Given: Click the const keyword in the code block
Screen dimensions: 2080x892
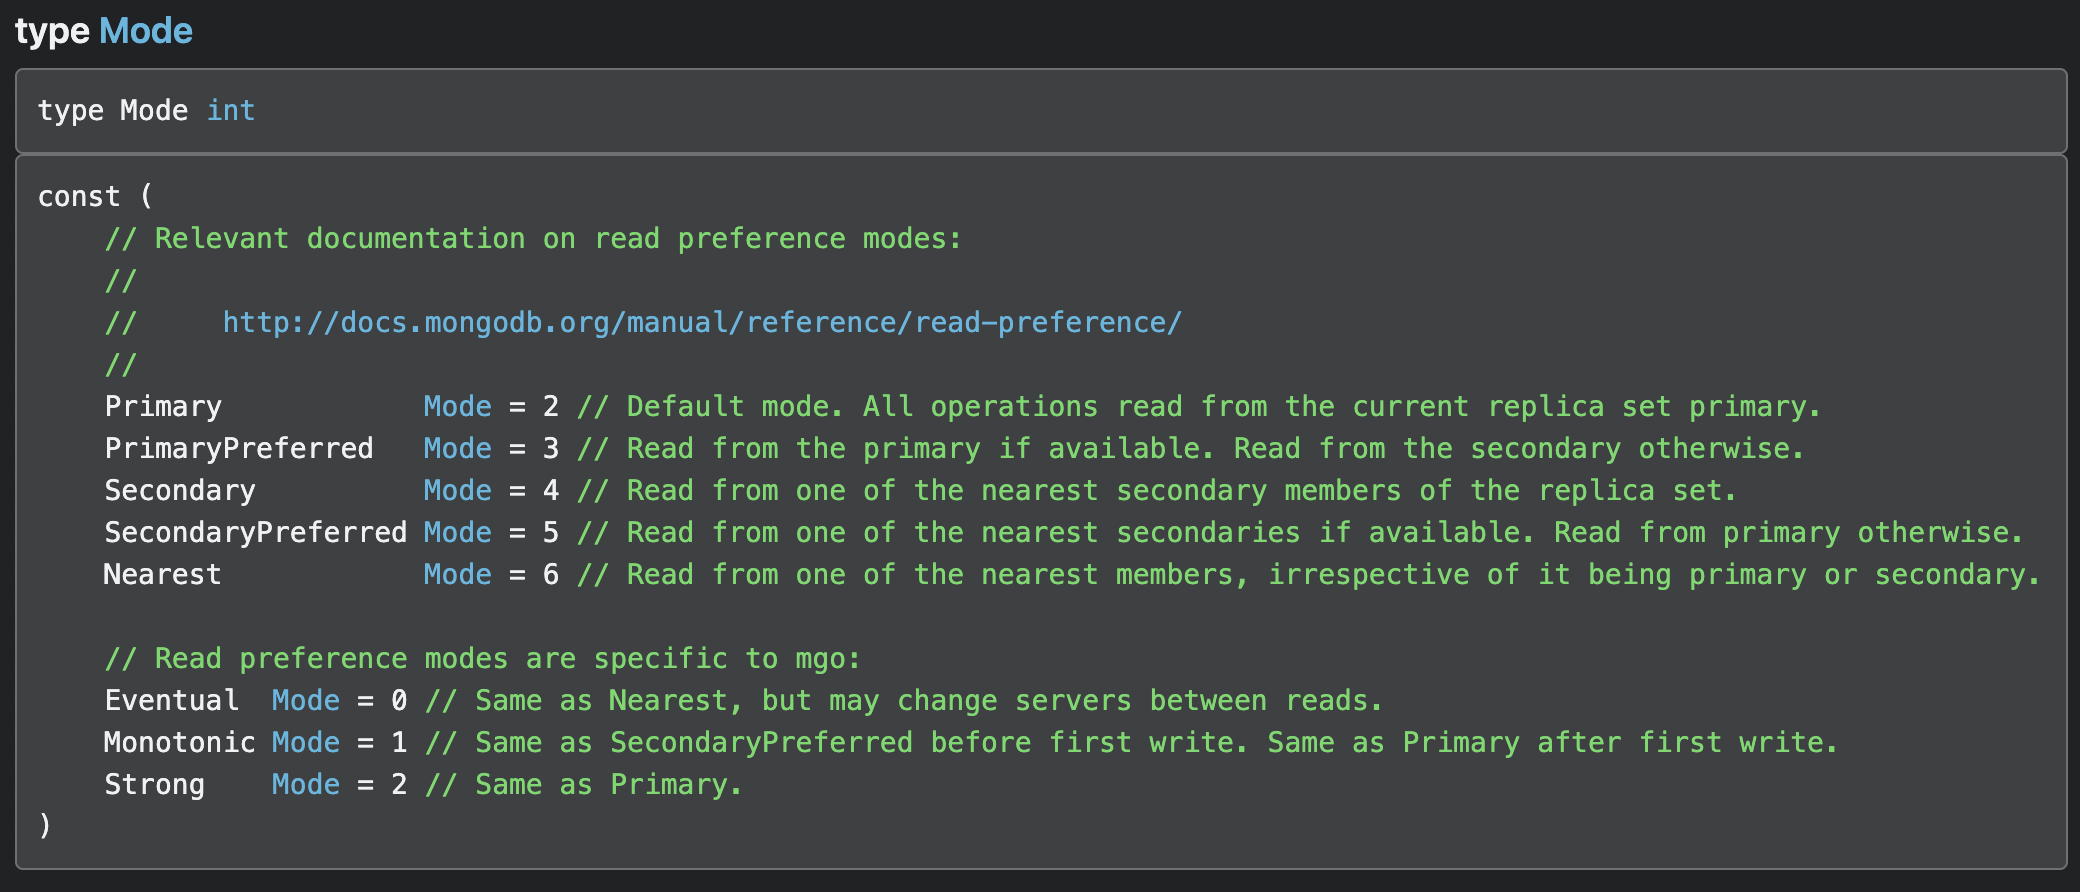Looking at the screenshot, I should (x=78, y=197).
